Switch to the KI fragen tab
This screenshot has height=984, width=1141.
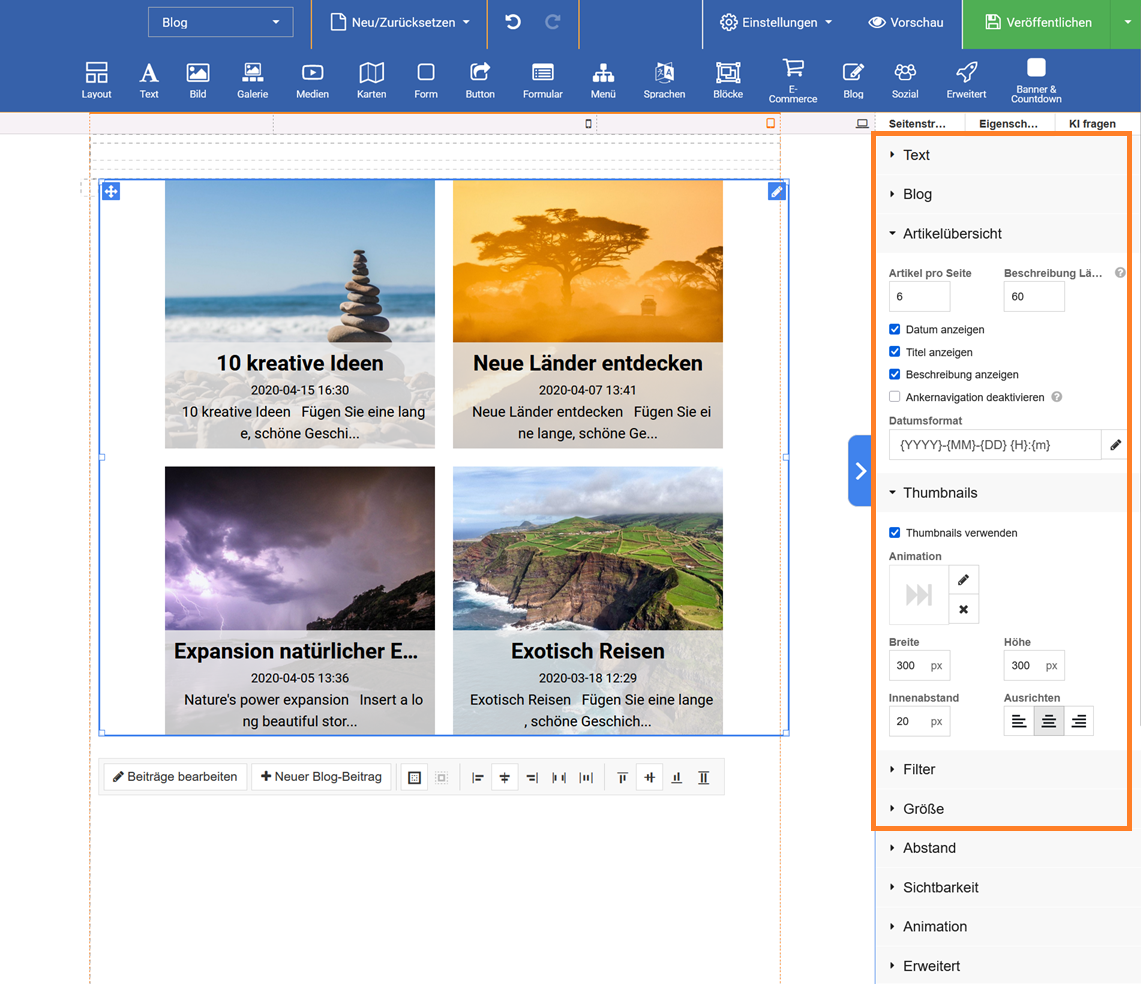[1092, 124]
